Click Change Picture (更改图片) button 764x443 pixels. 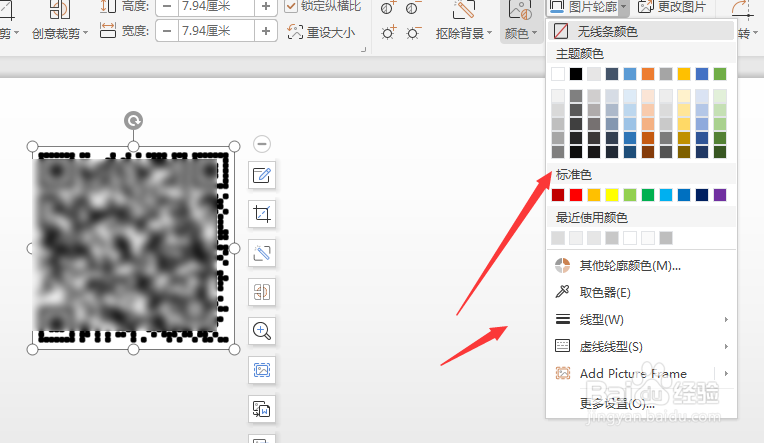tap(672, 7)
